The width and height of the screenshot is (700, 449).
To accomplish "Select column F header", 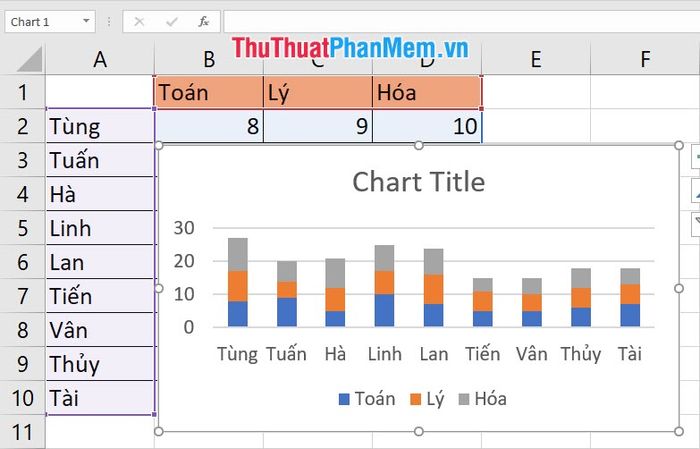I will (645, 59).
